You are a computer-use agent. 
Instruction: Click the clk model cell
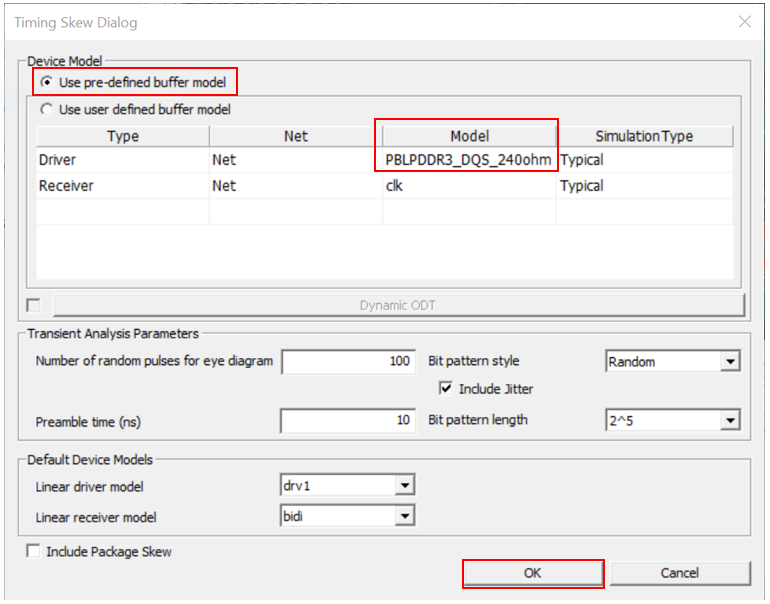[468, 186]
